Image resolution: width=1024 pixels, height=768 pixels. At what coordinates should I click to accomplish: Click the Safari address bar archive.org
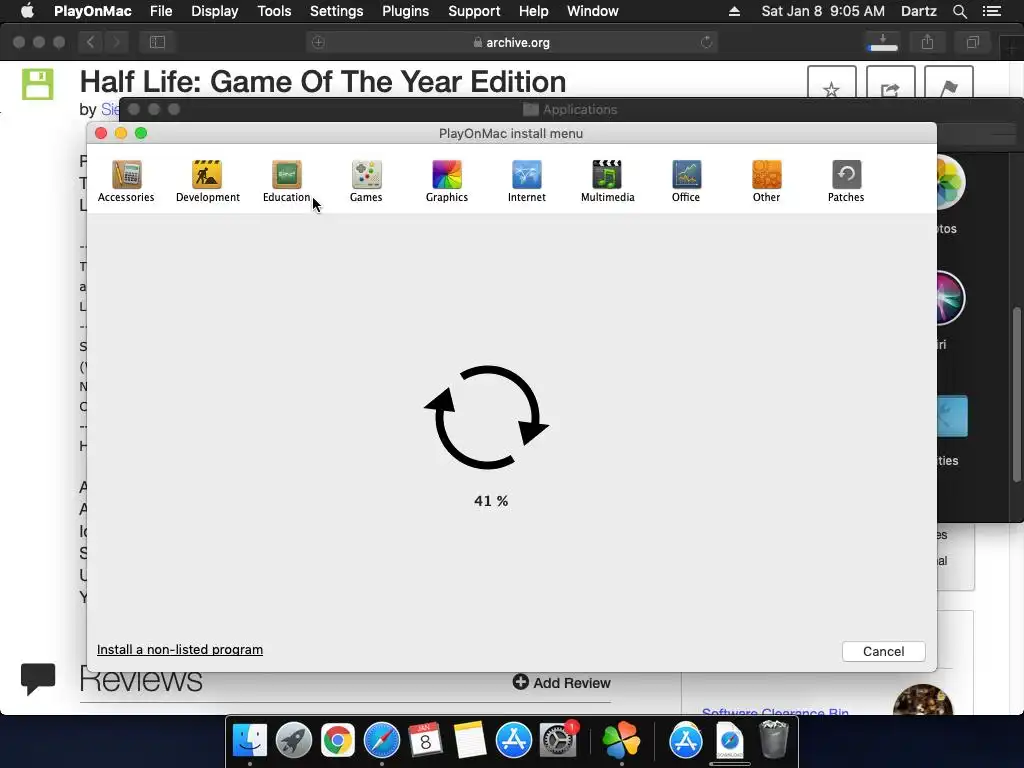[x=511, y=42]
